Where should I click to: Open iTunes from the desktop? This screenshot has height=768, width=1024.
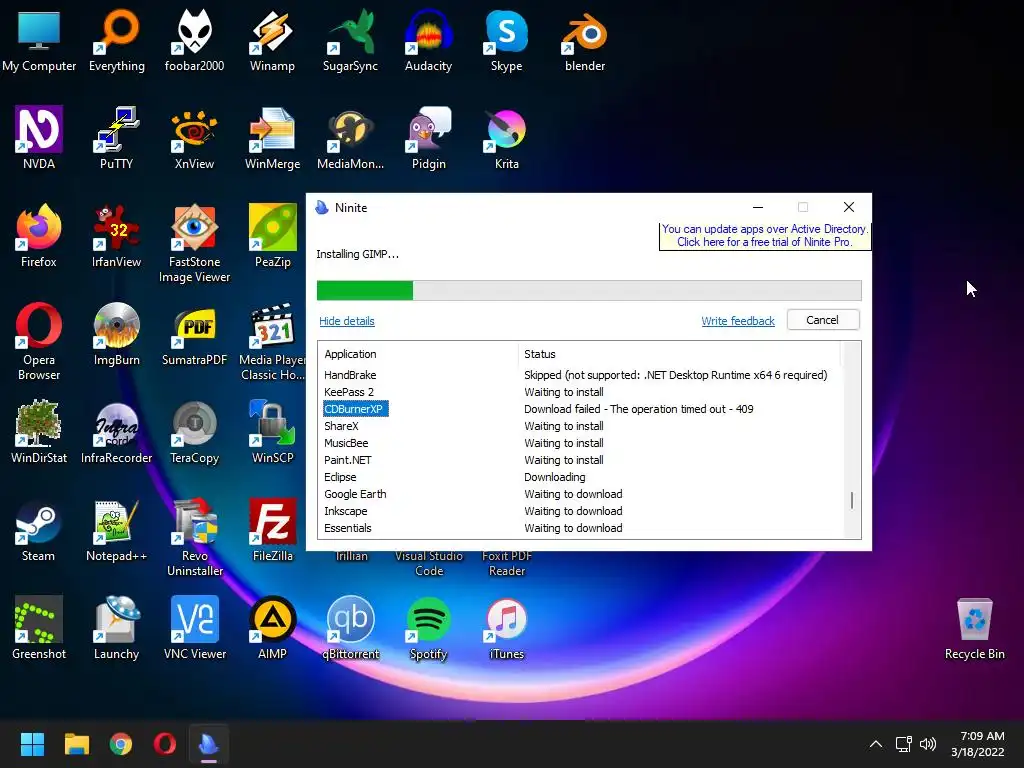click(x=507, y=628)
